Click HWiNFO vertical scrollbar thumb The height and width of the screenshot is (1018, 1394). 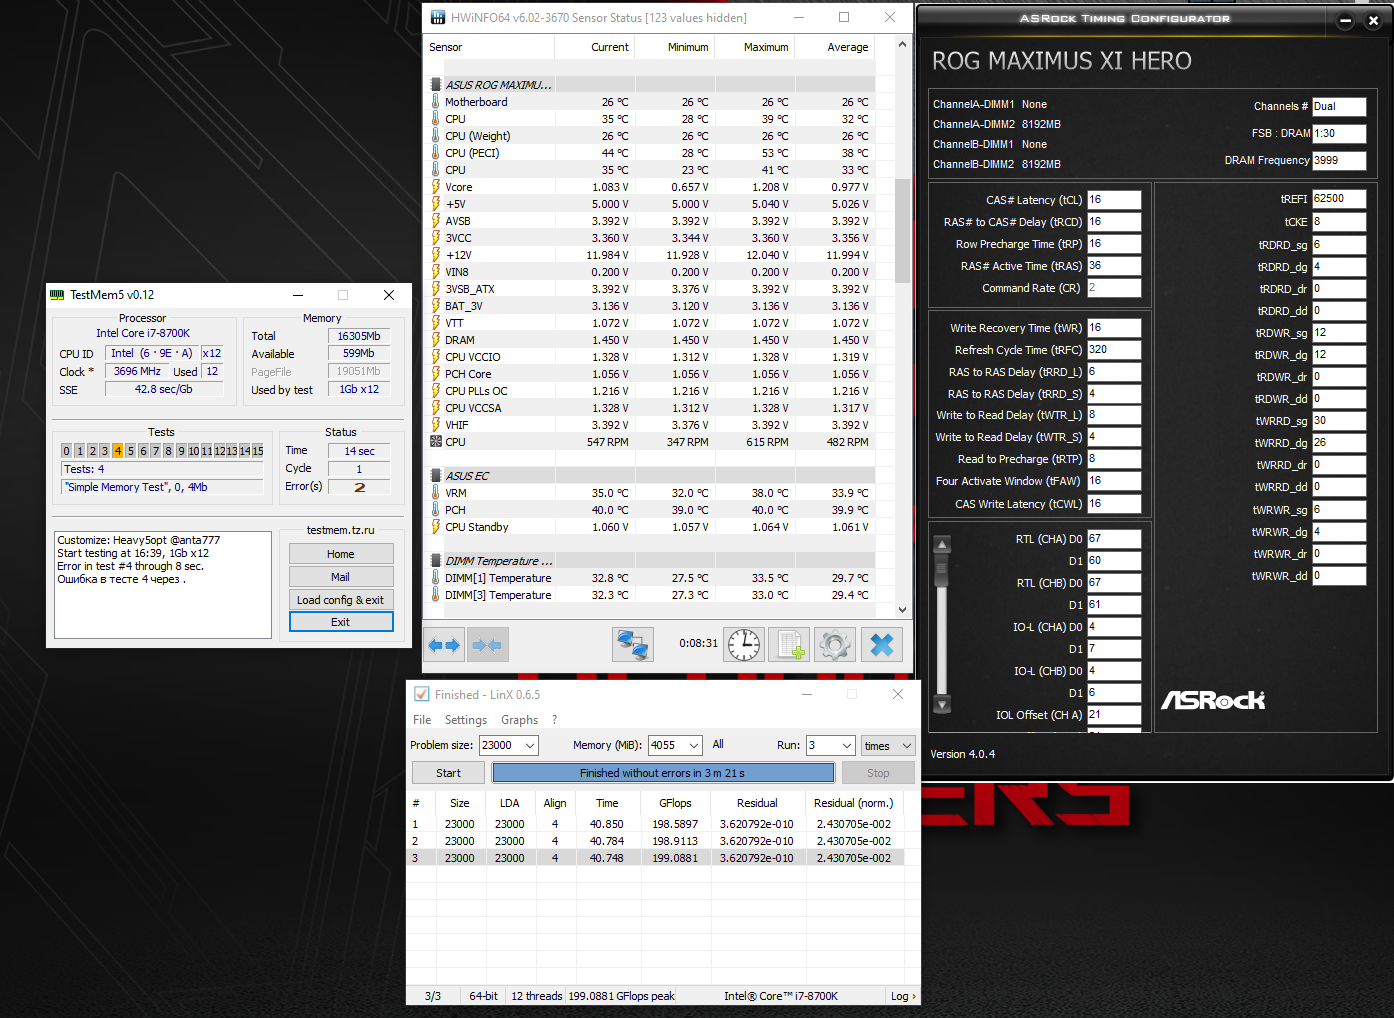point(902,230)
